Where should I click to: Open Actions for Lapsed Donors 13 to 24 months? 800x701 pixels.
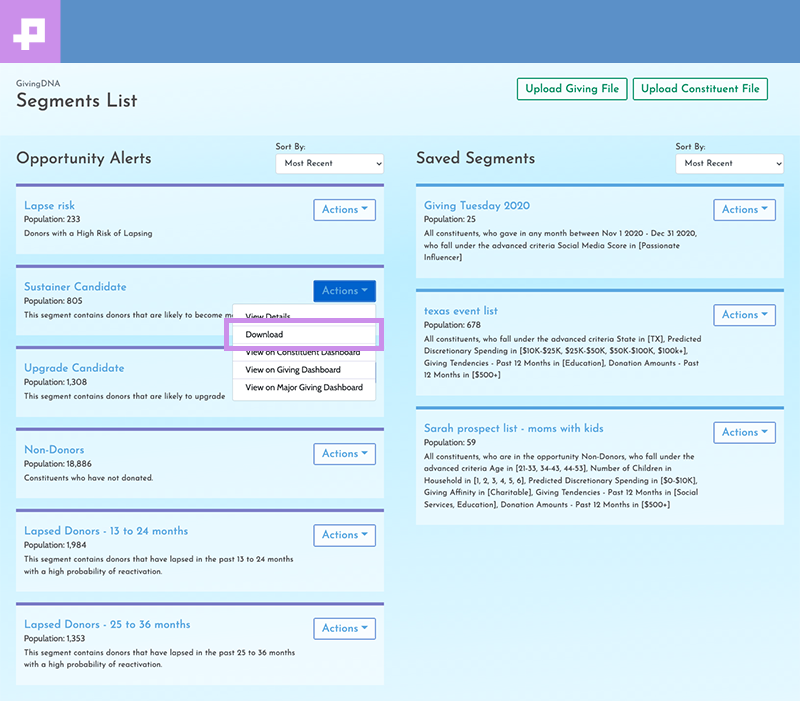tap(344, 535)
